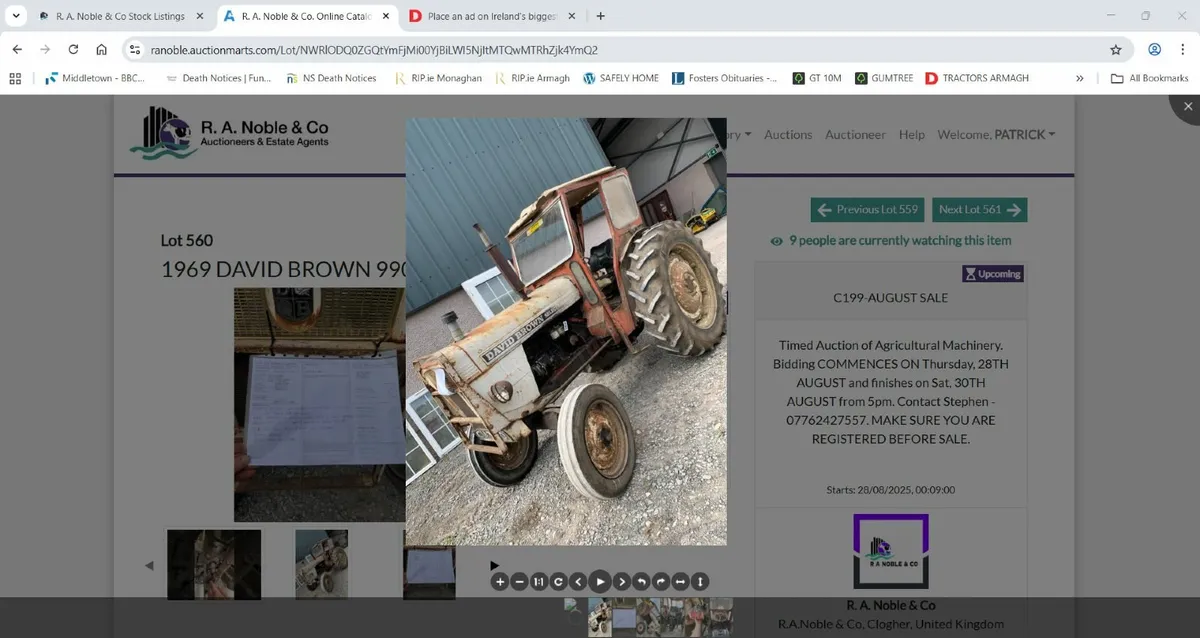Open Middletown - BBC bookmark
The height and width of the screenshot is (638, 1200).
pos(95,78)
